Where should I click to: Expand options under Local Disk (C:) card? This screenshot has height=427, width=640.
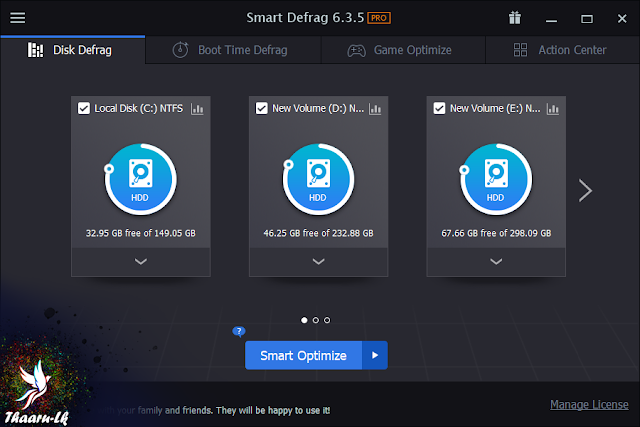pos(141,262)
